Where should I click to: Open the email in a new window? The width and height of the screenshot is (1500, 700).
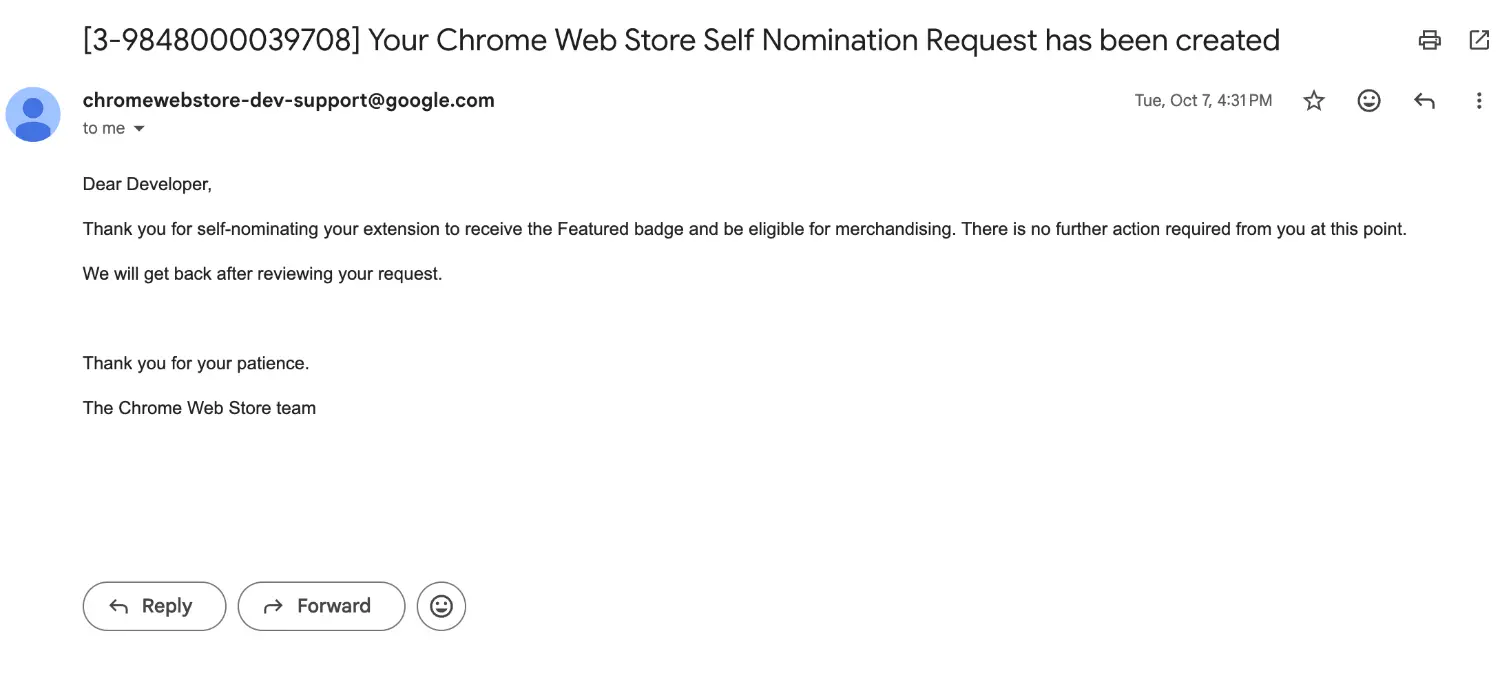[x=1479, y=40]
